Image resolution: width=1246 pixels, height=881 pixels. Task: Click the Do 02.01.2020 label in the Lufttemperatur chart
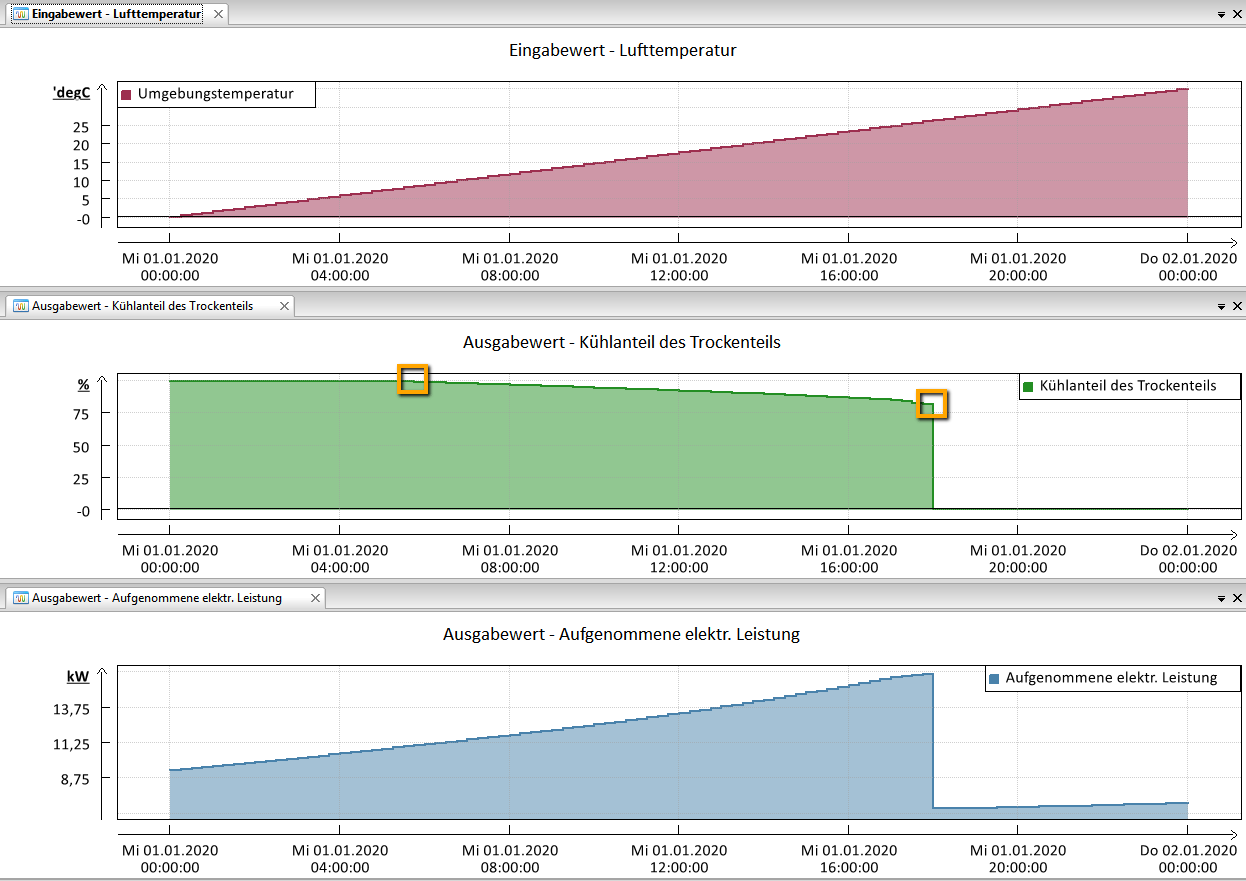[1188, 258]
